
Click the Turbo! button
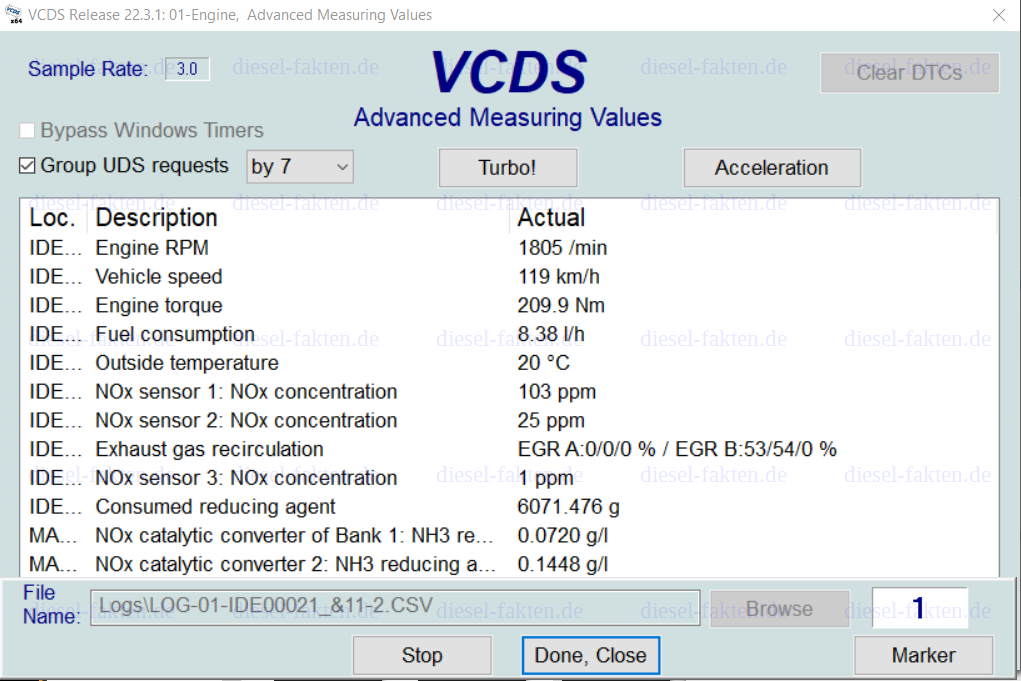[x=508, y=167]
